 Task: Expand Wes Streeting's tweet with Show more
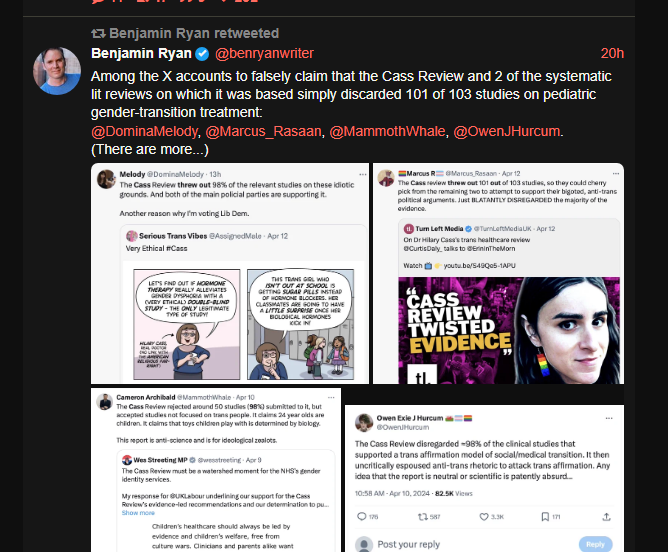138,513
